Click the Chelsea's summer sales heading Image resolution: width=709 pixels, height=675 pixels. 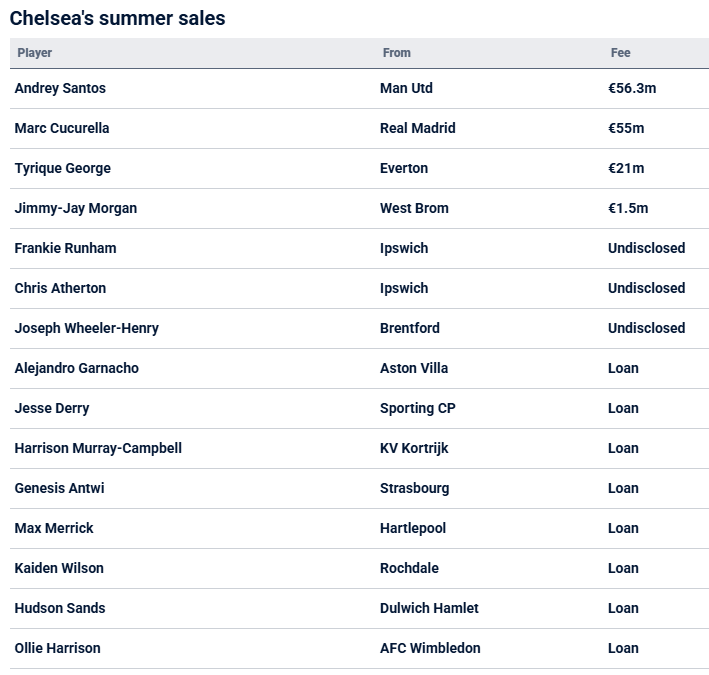coord(118,19)
